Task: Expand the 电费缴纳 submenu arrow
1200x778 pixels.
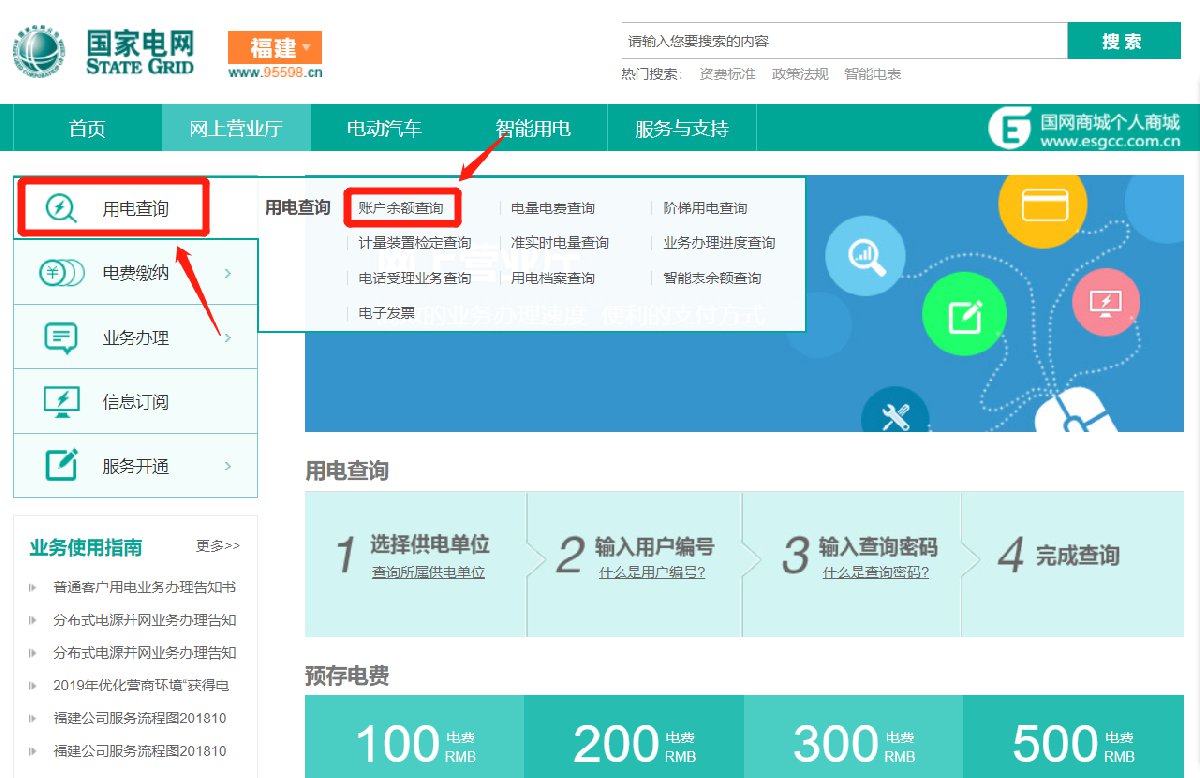Action: (228, 273)
